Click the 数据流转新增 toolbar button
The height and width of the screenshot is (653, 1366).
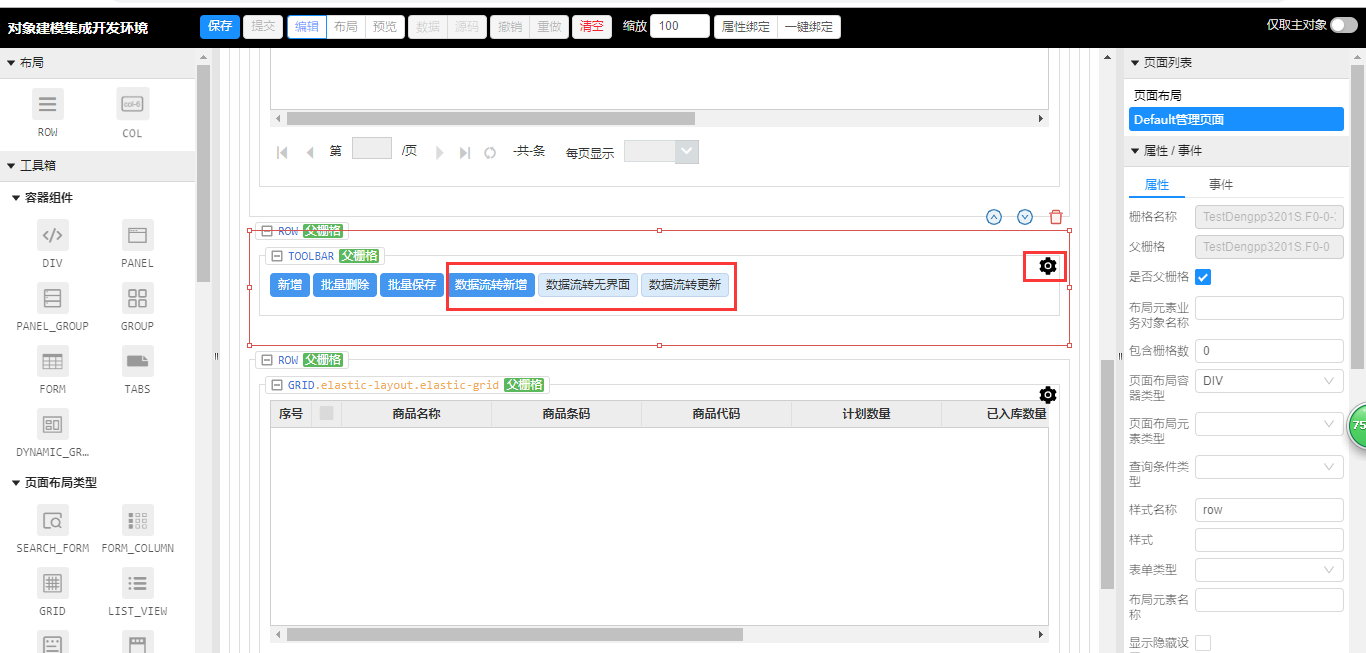pyautogui.click(x=491, y=285)
